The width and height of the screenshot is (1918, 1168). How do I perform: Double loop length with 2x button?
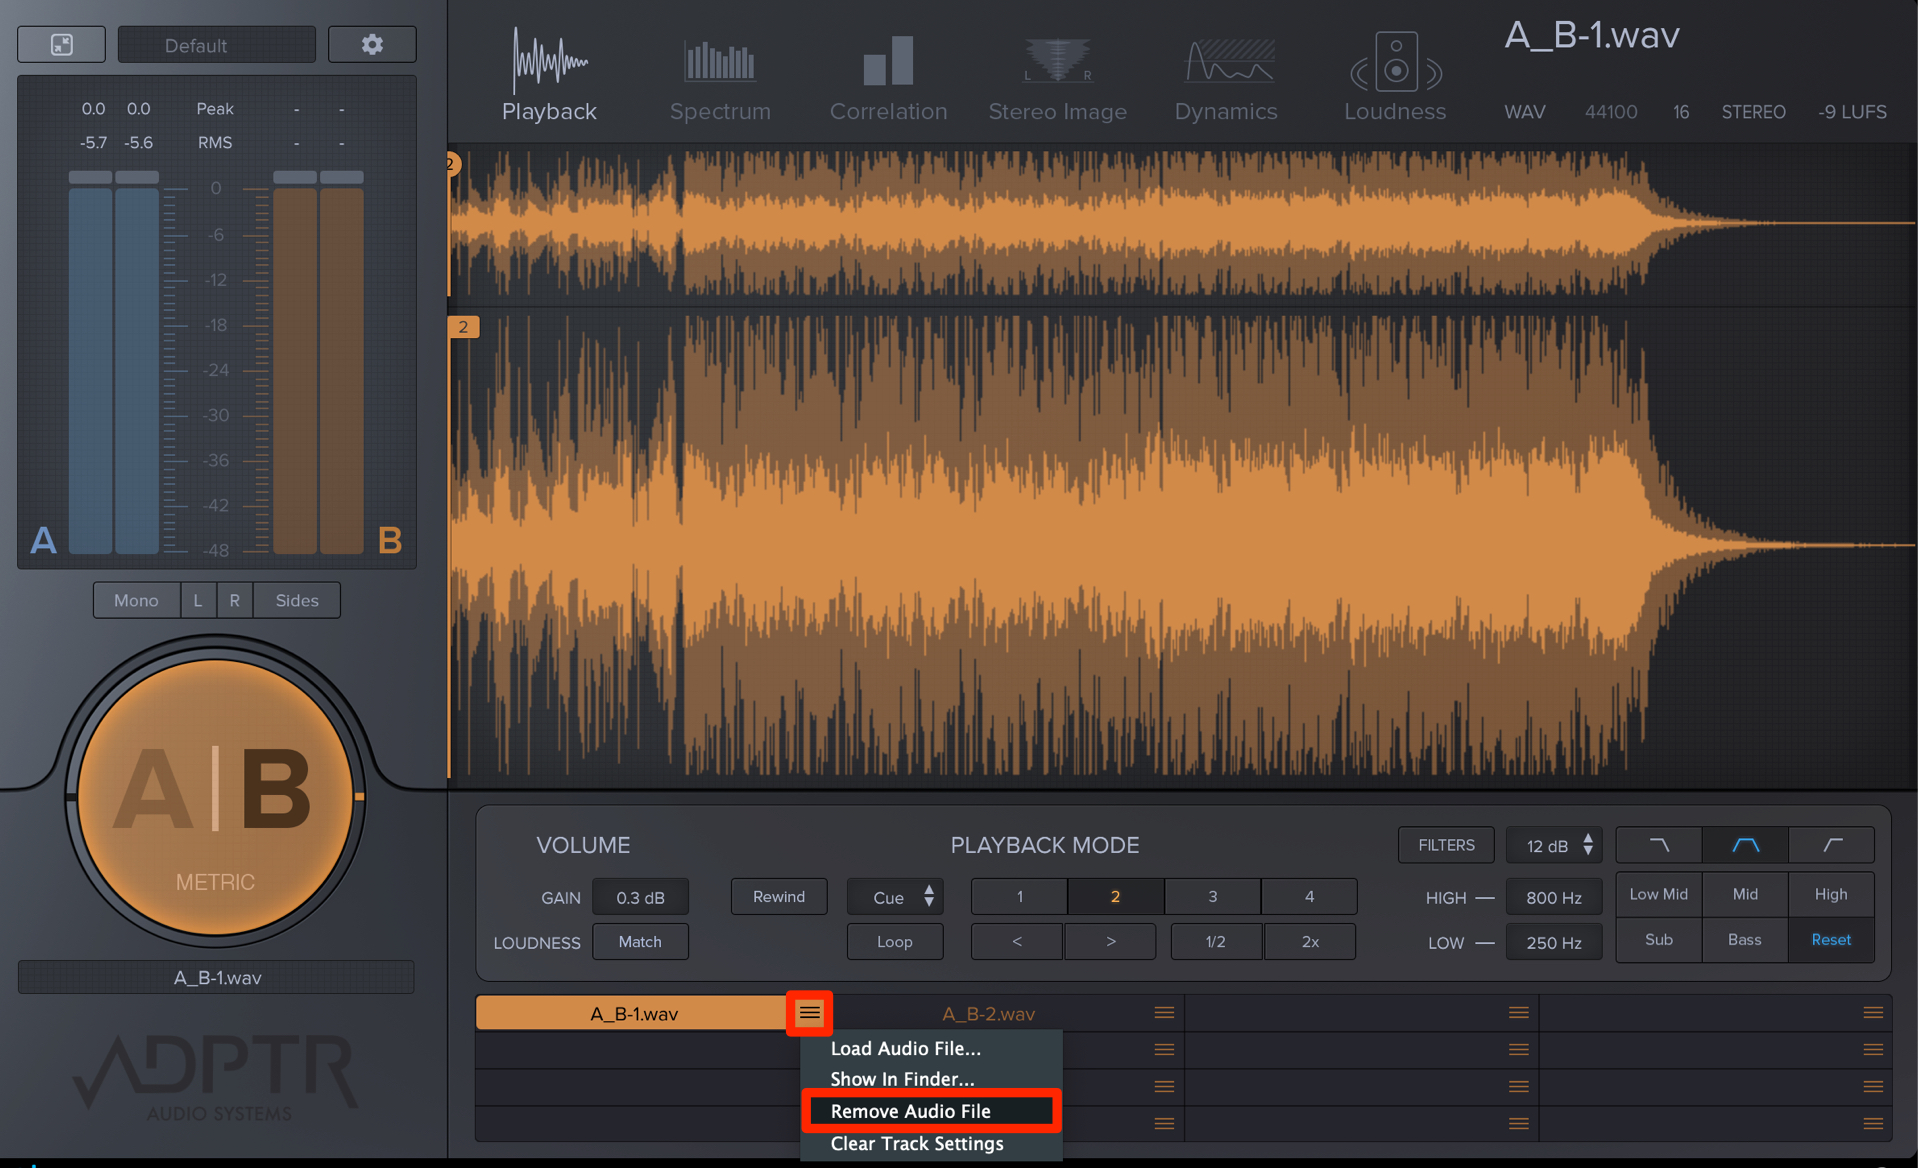pos(1310,942)
